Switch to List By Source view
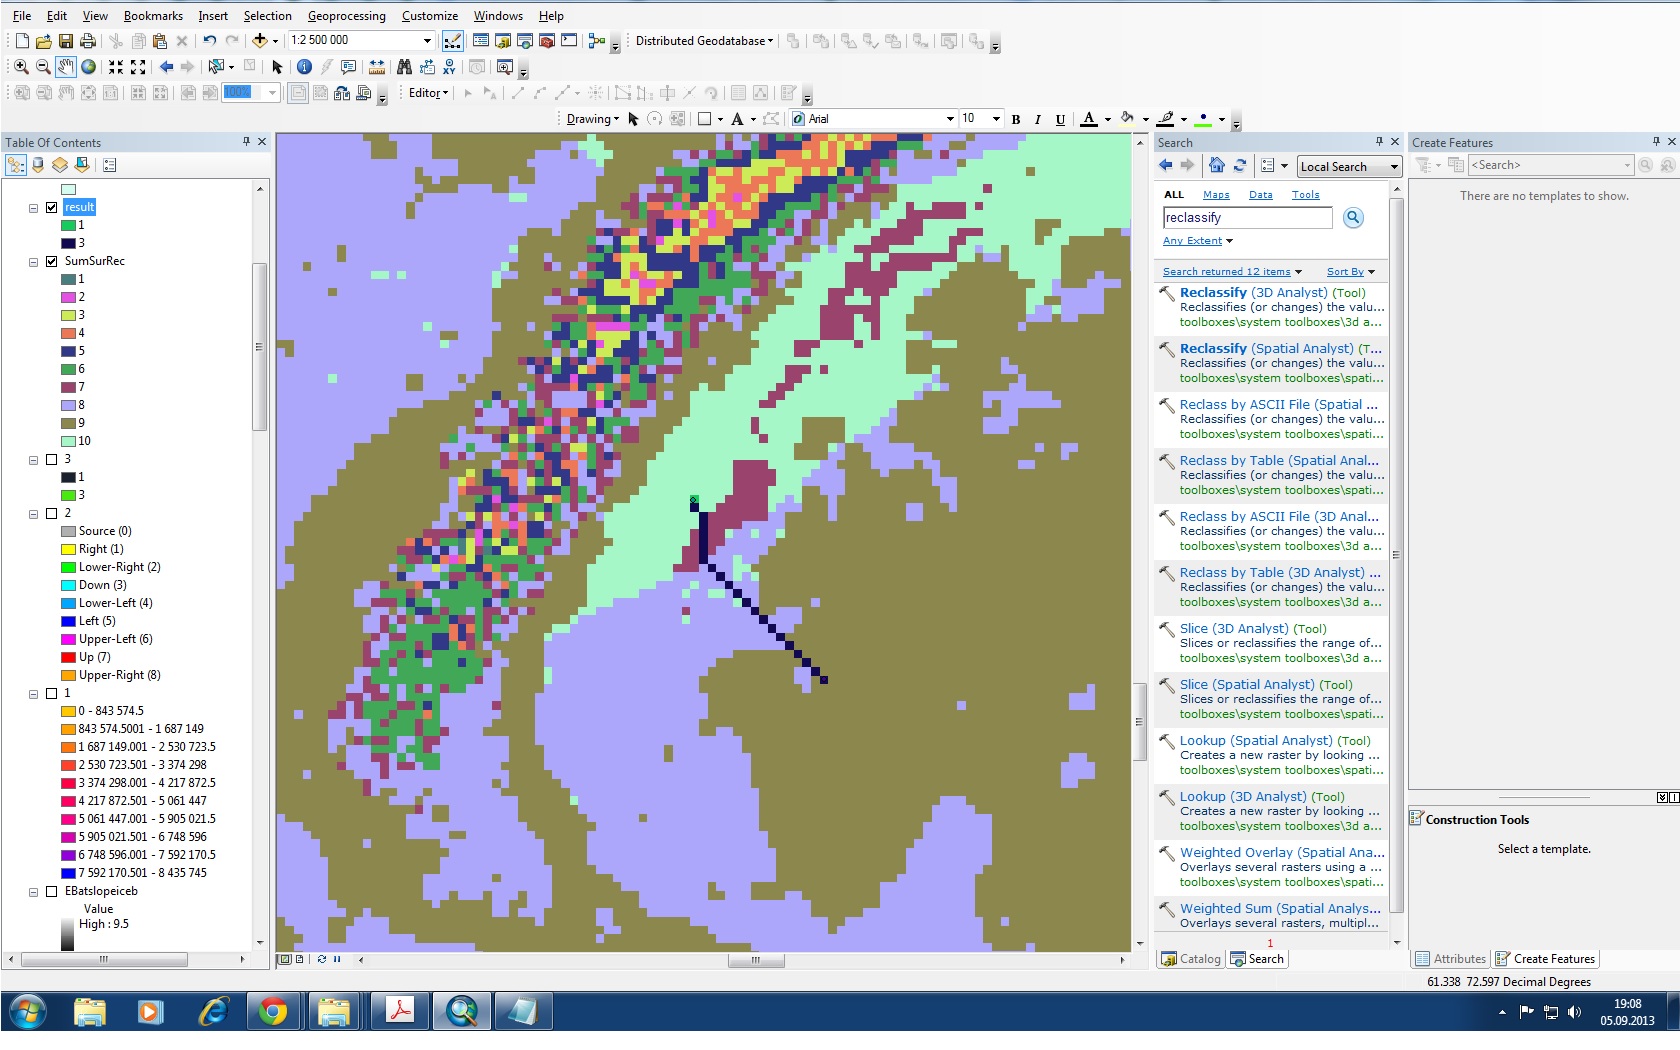This screenshot has height=1050, width=1680. [x=38, y=165]
